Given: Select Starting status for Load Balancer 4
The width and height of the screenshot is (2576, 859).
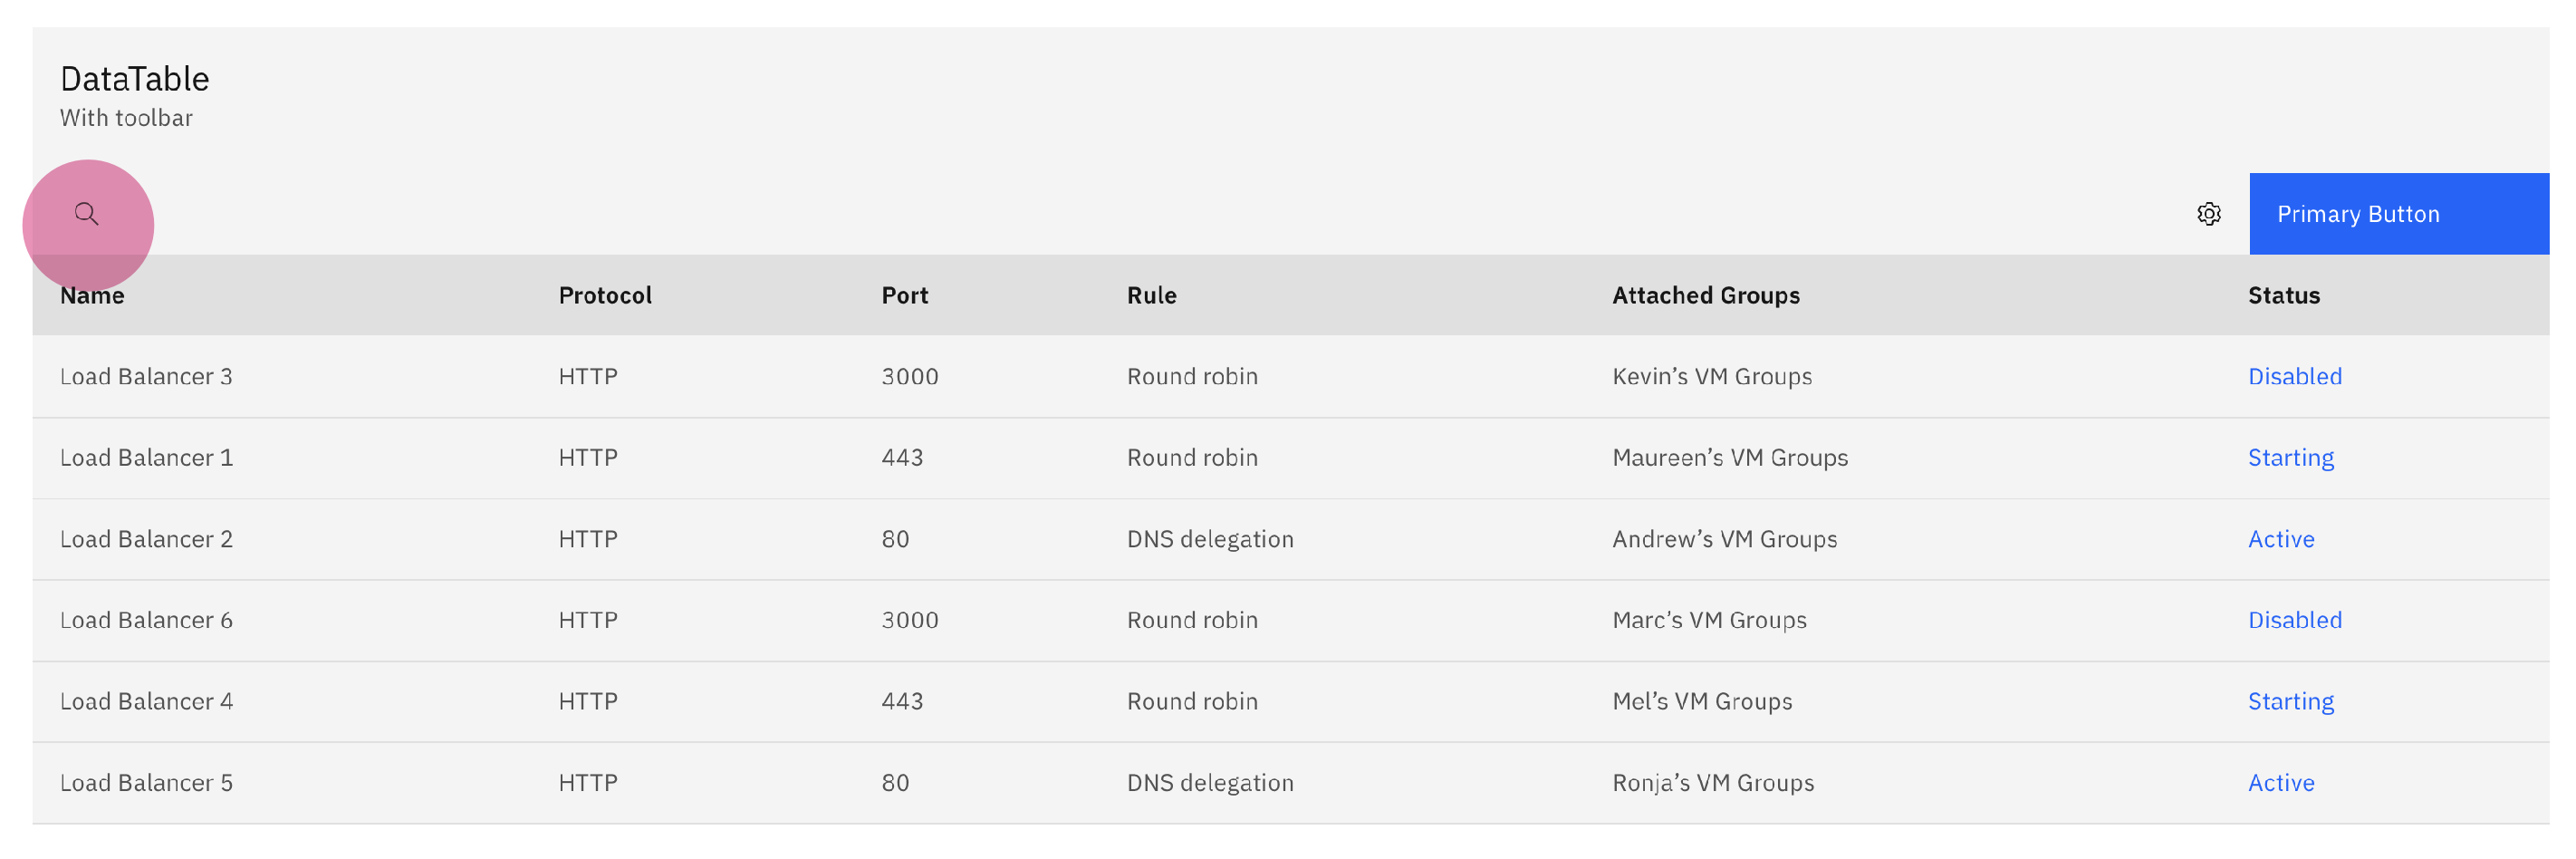Looking at the screenshot, I should 2291,701.
